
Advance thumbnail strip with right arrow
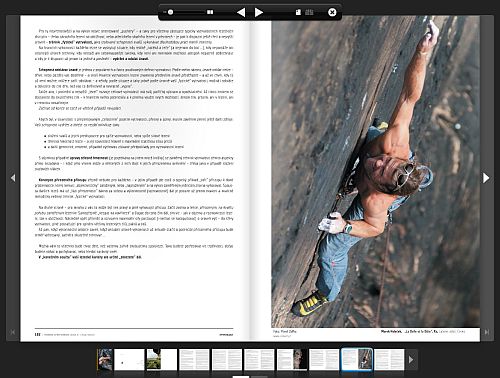[411, 360]
